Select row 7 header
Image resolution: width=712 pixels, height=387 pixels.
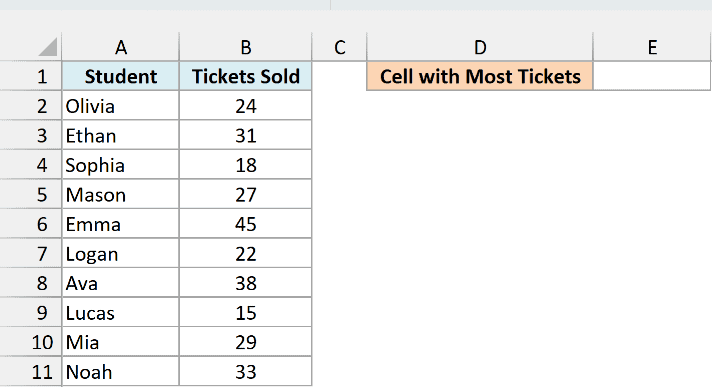pyautogui.click(x=30, y=253)
